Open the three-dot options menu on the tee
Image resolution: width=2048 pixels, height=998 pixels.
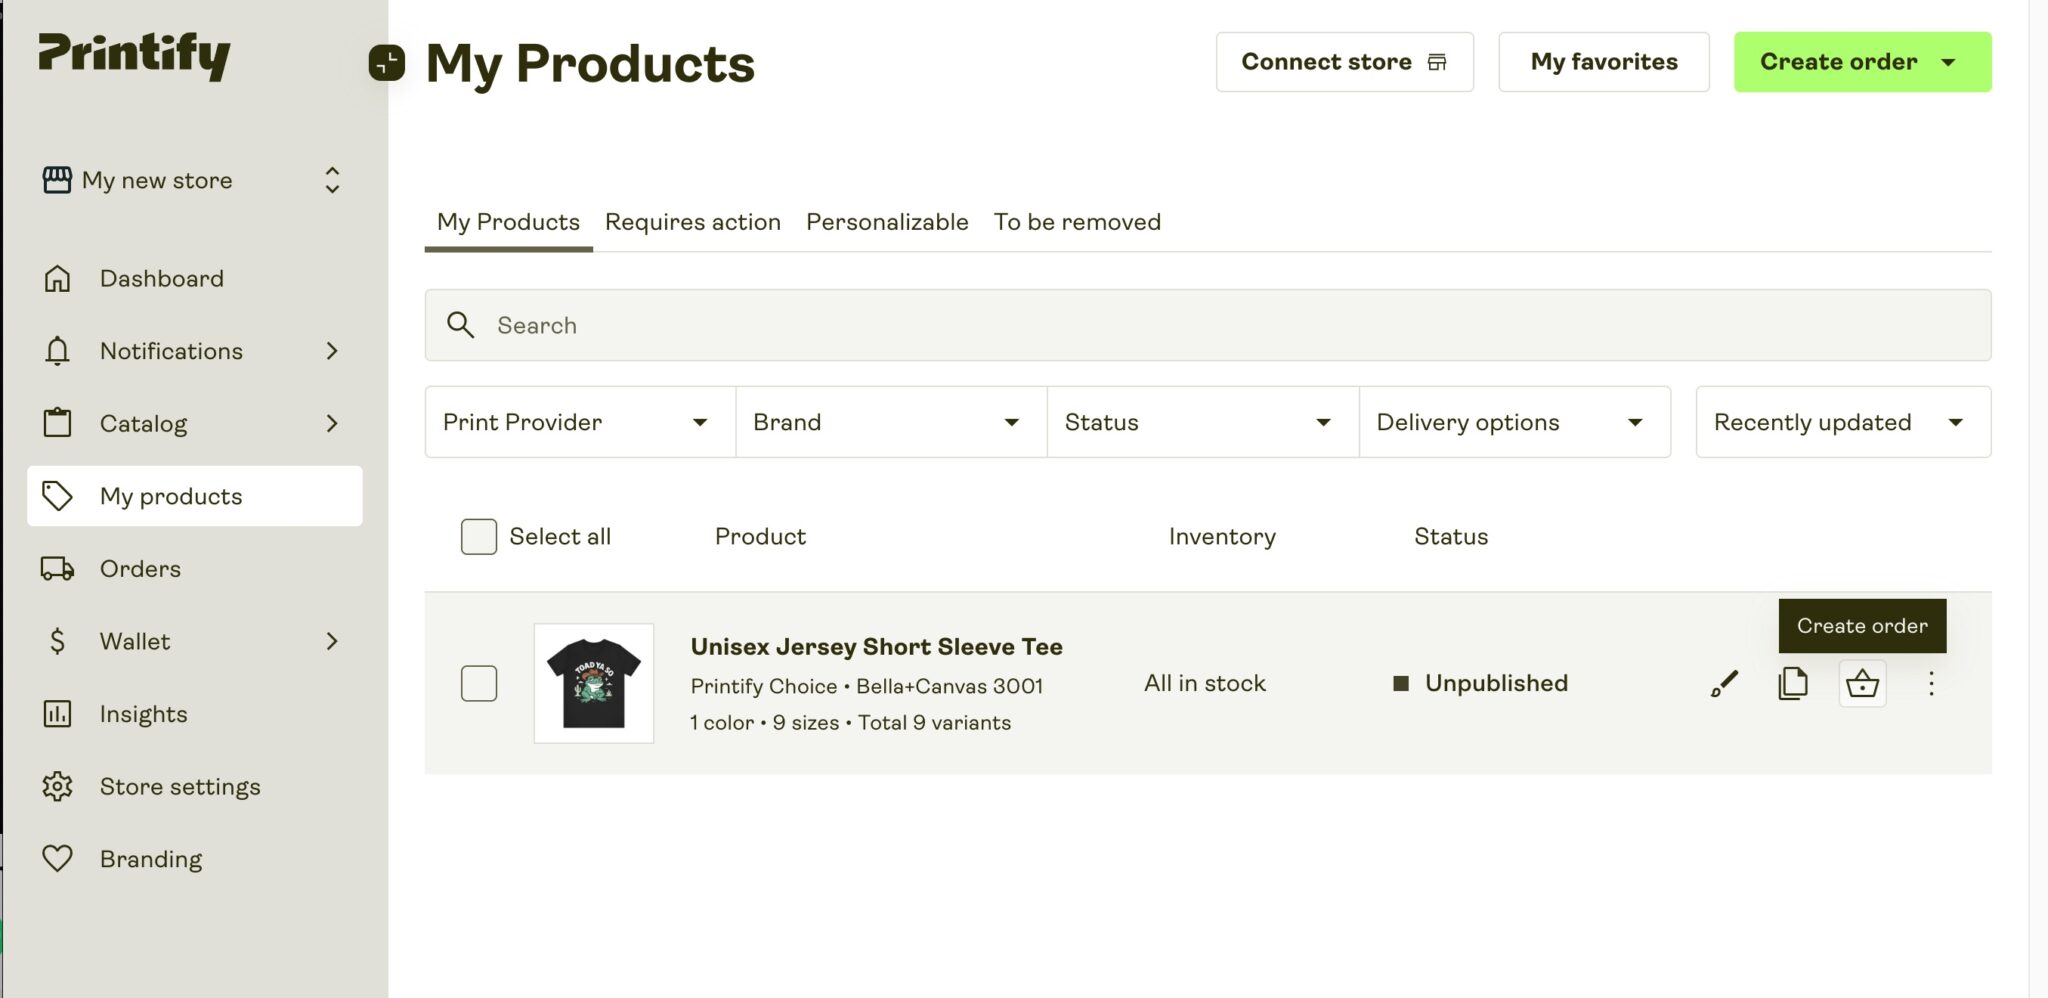pos(1931,684)
